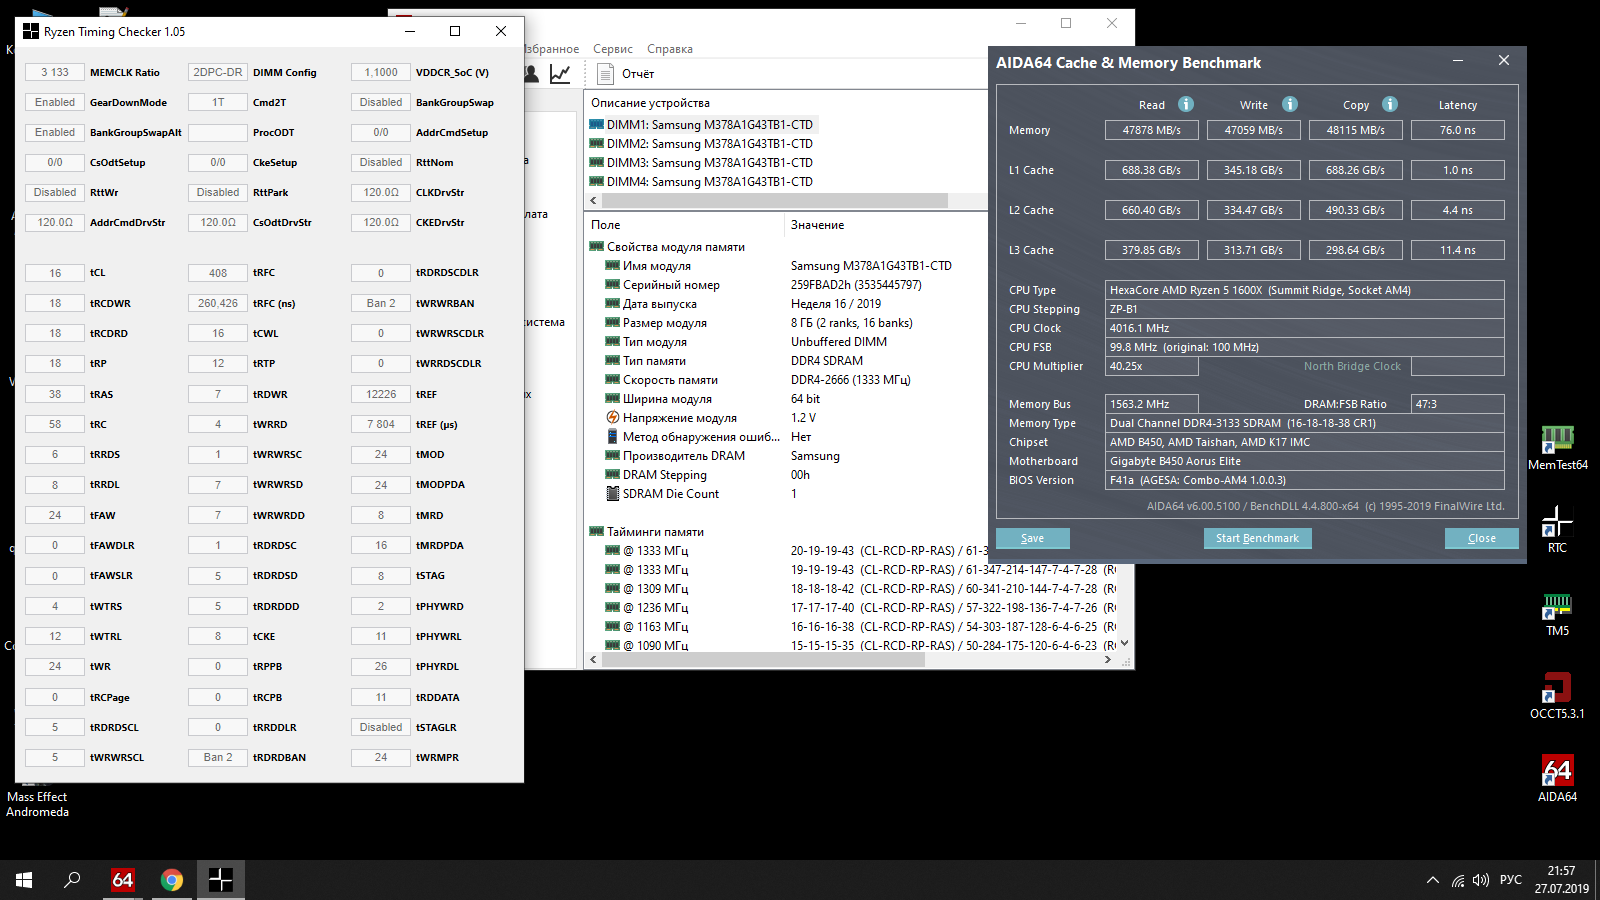Viewport: 1600px width, 900px height.
Task: Open the volume tray icon
Action: (x=1481, y=880)
